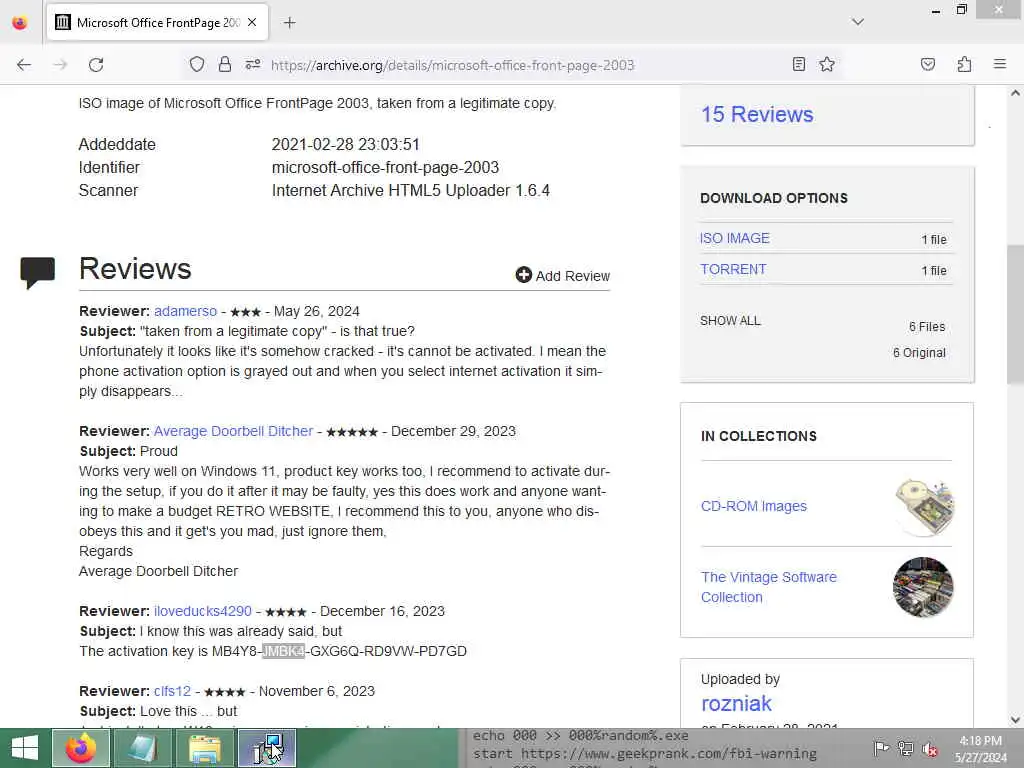Viewport: 1024px width, 768px height.
Task: Click scrollbar up arrow
Action: click(x=1015, y=93)
